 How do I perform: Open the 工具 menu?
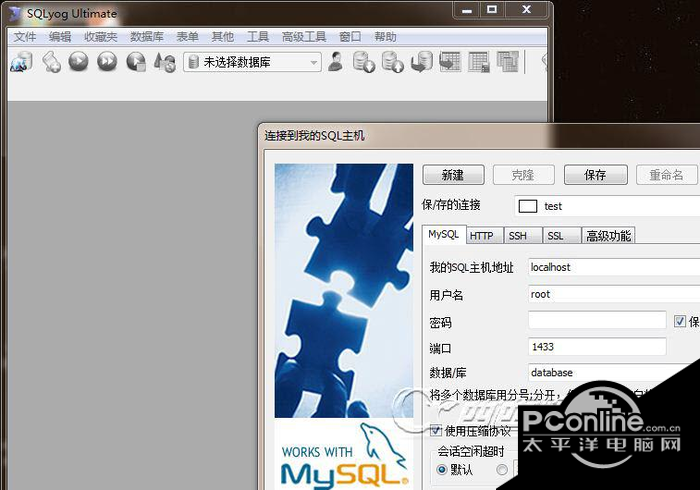click(x=258, y=37)
